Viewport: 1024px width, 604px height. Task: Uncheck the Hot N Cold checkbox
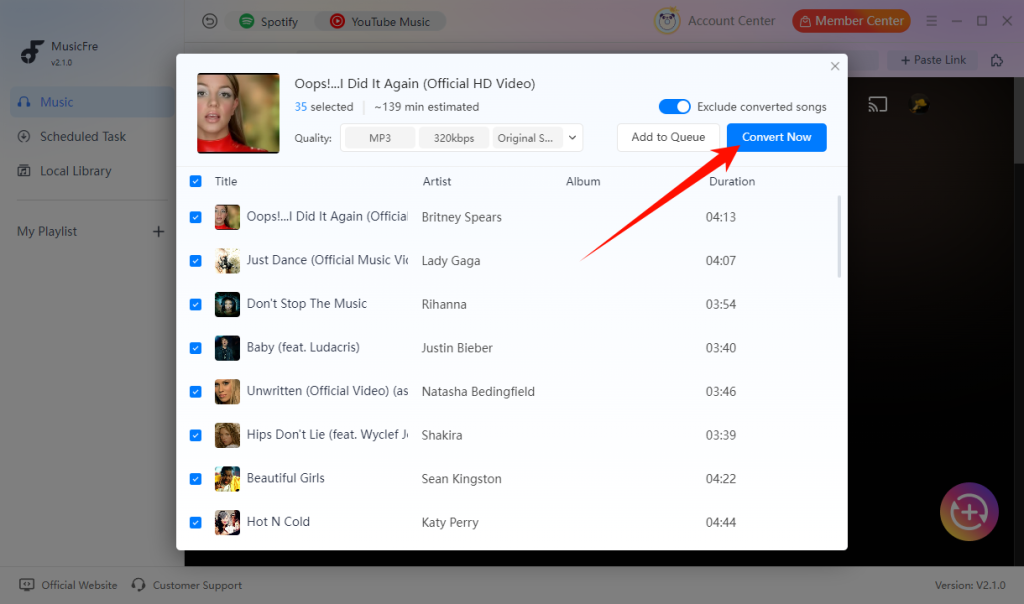coord(195,522)
